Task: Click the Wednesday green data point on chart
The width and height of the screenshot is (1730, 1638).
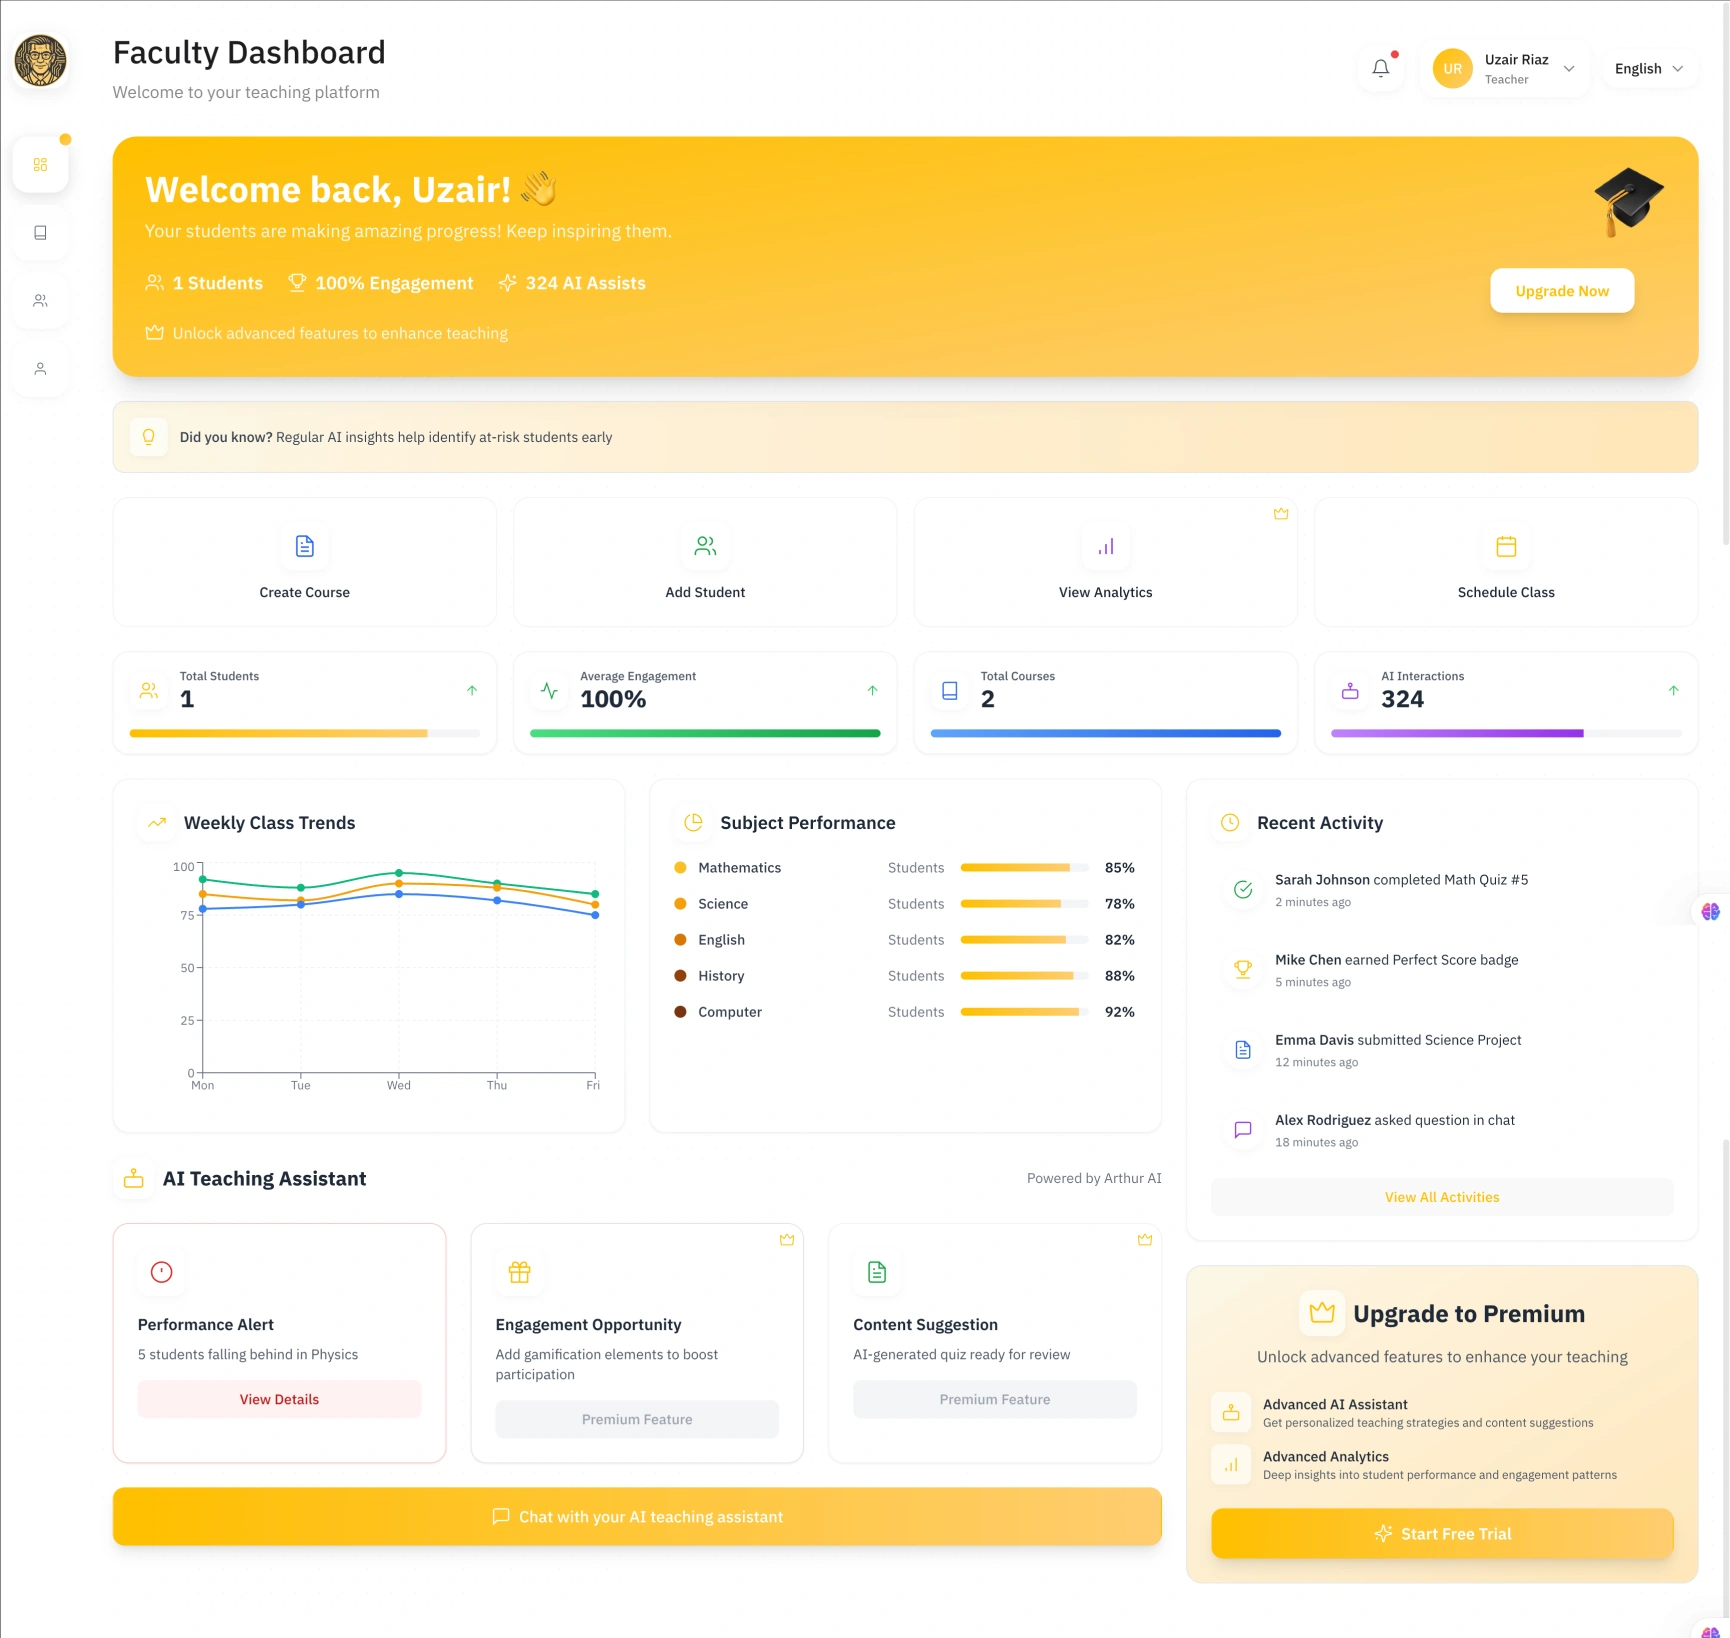Action: tap(399, 873)
